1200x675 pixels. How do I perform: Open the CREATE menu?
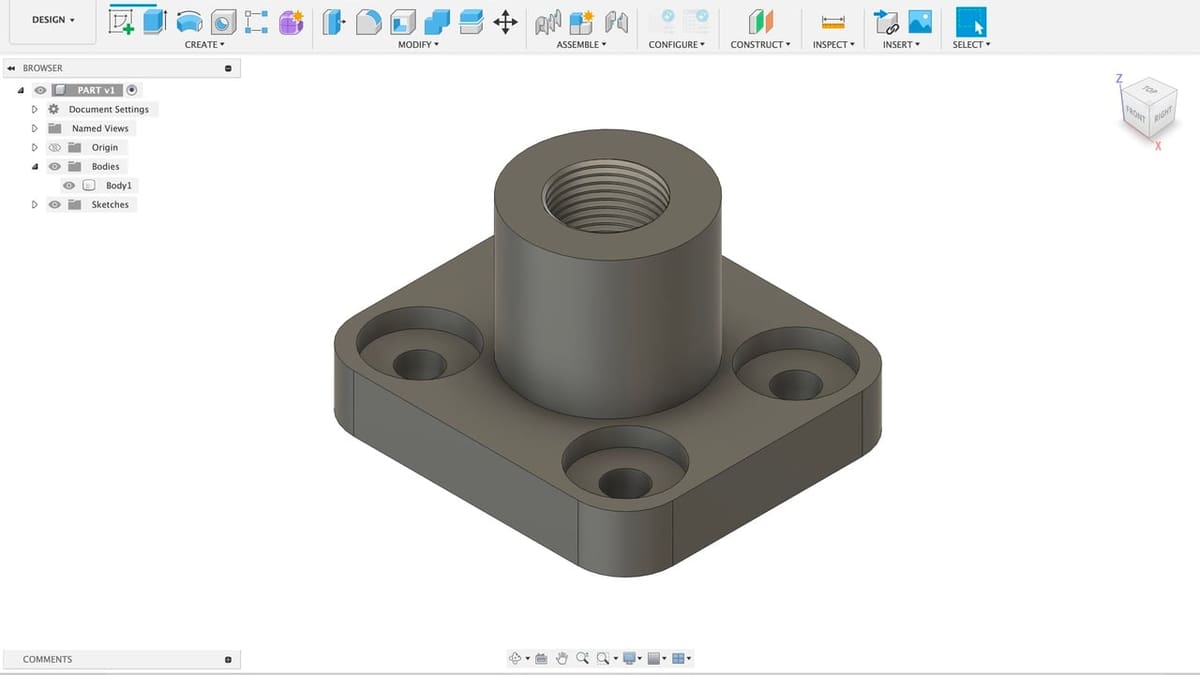point(204,45)
